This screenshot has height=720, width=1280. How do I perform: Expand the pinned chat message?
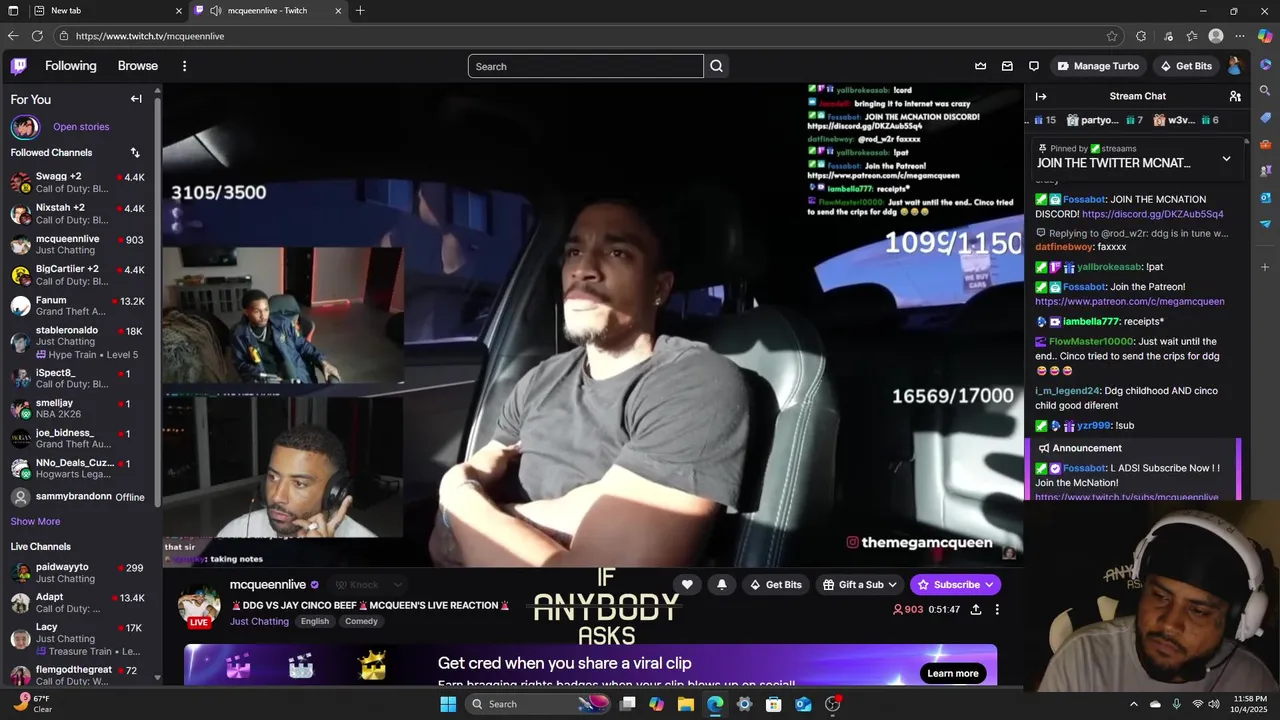tap(1226, 159)
